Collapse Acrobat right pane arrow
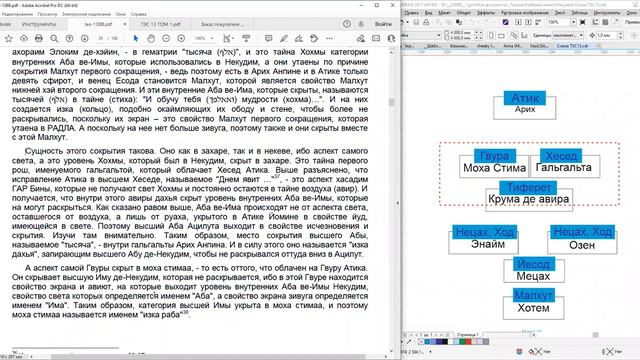The width and height of the screenshot is (640, 360). [398, 203]
